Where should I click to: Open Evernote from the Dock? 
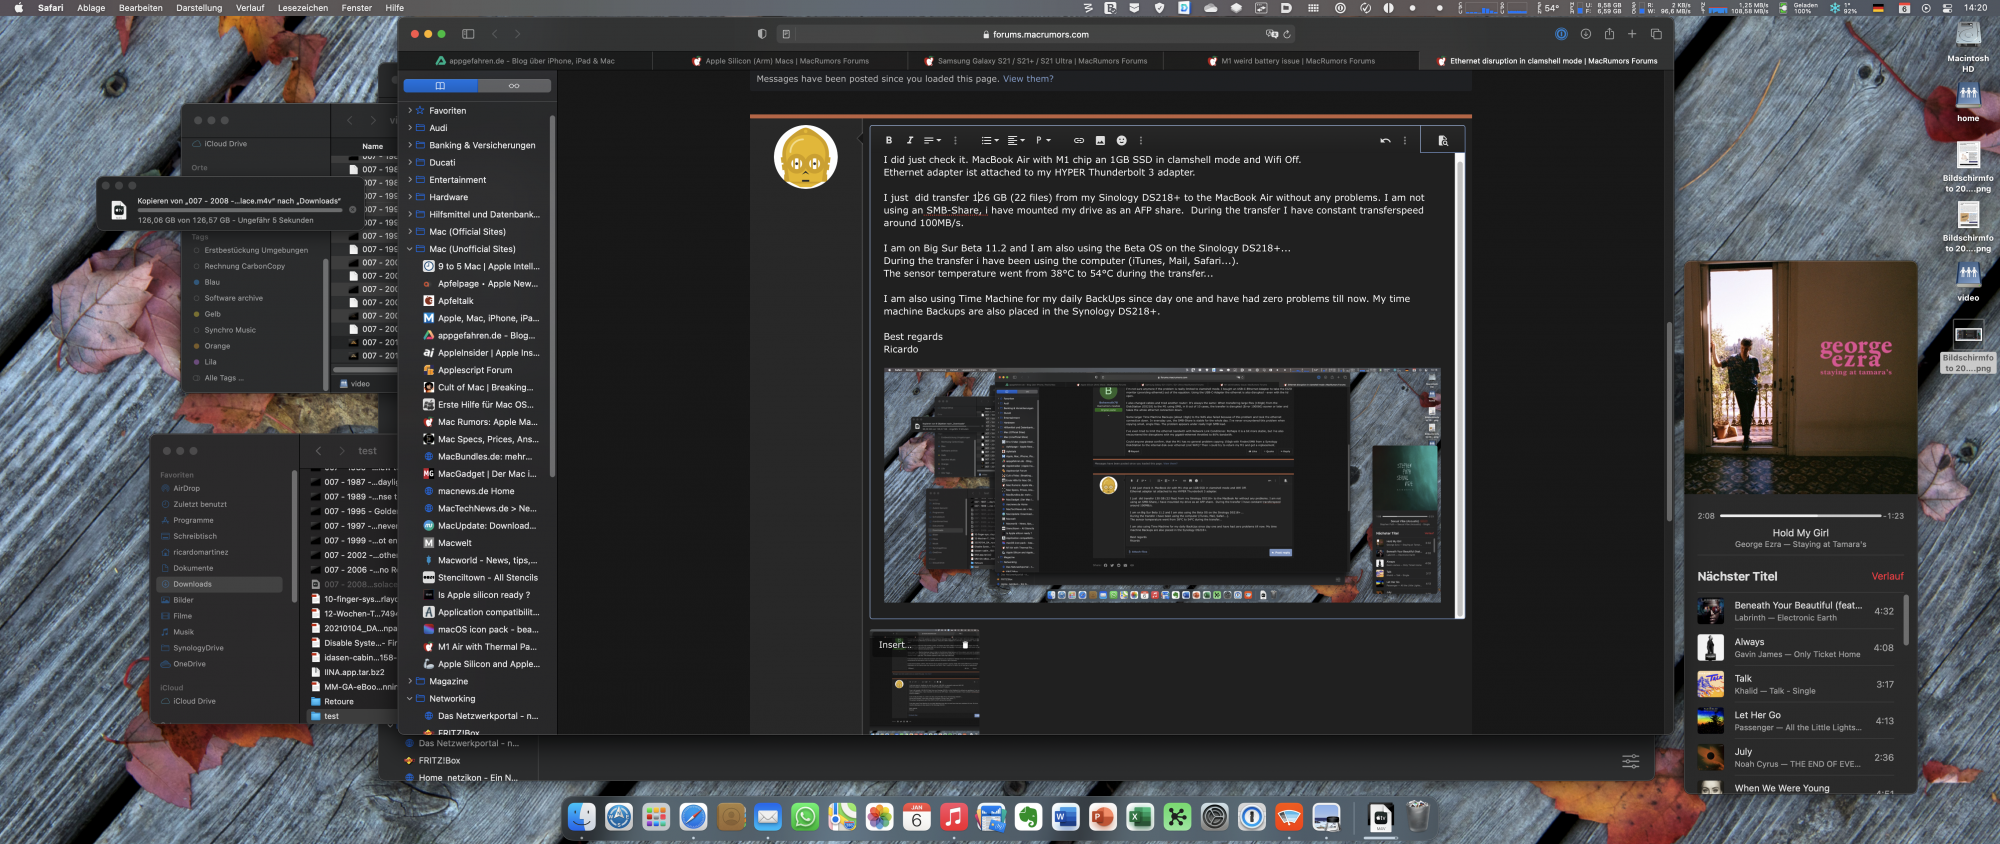click(1028, 817)
